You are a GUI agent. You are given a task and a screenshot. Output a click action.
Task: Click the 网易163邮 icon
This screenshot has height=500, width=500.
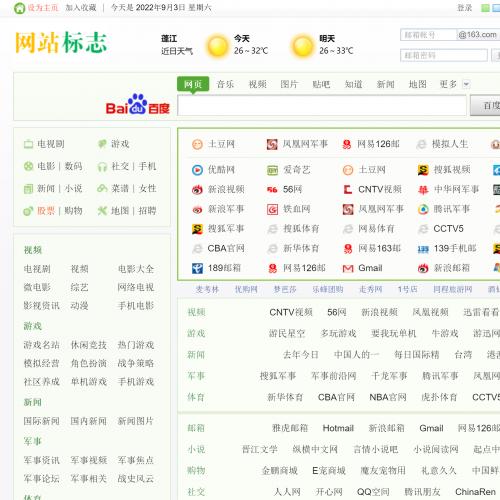pyautogui.click(x=348, y=249)
